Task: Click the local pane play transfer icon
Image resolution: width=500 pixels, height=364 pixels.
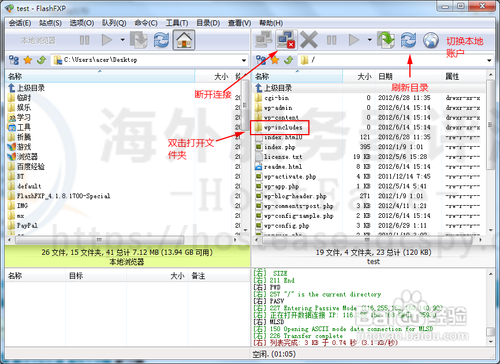Action: 107,40
